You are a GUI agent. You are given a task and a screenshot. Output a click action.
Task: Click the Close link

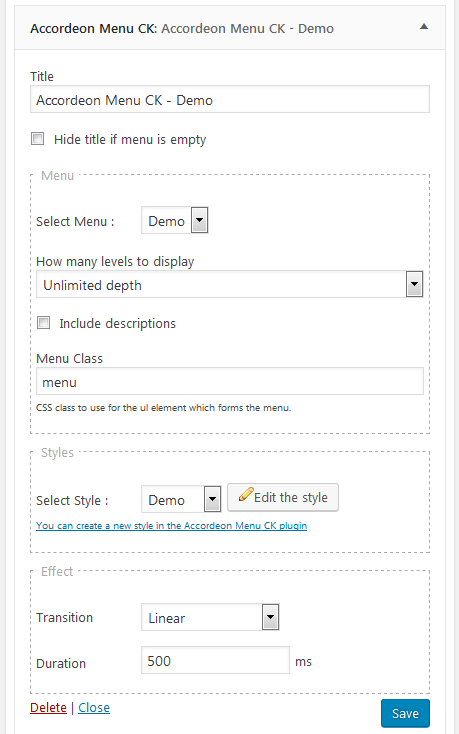pos(94,707)
